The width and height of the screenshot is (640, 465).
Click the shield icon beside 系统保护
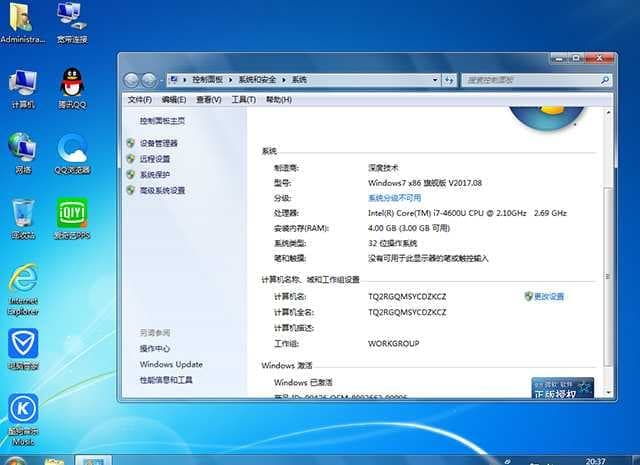131,174
